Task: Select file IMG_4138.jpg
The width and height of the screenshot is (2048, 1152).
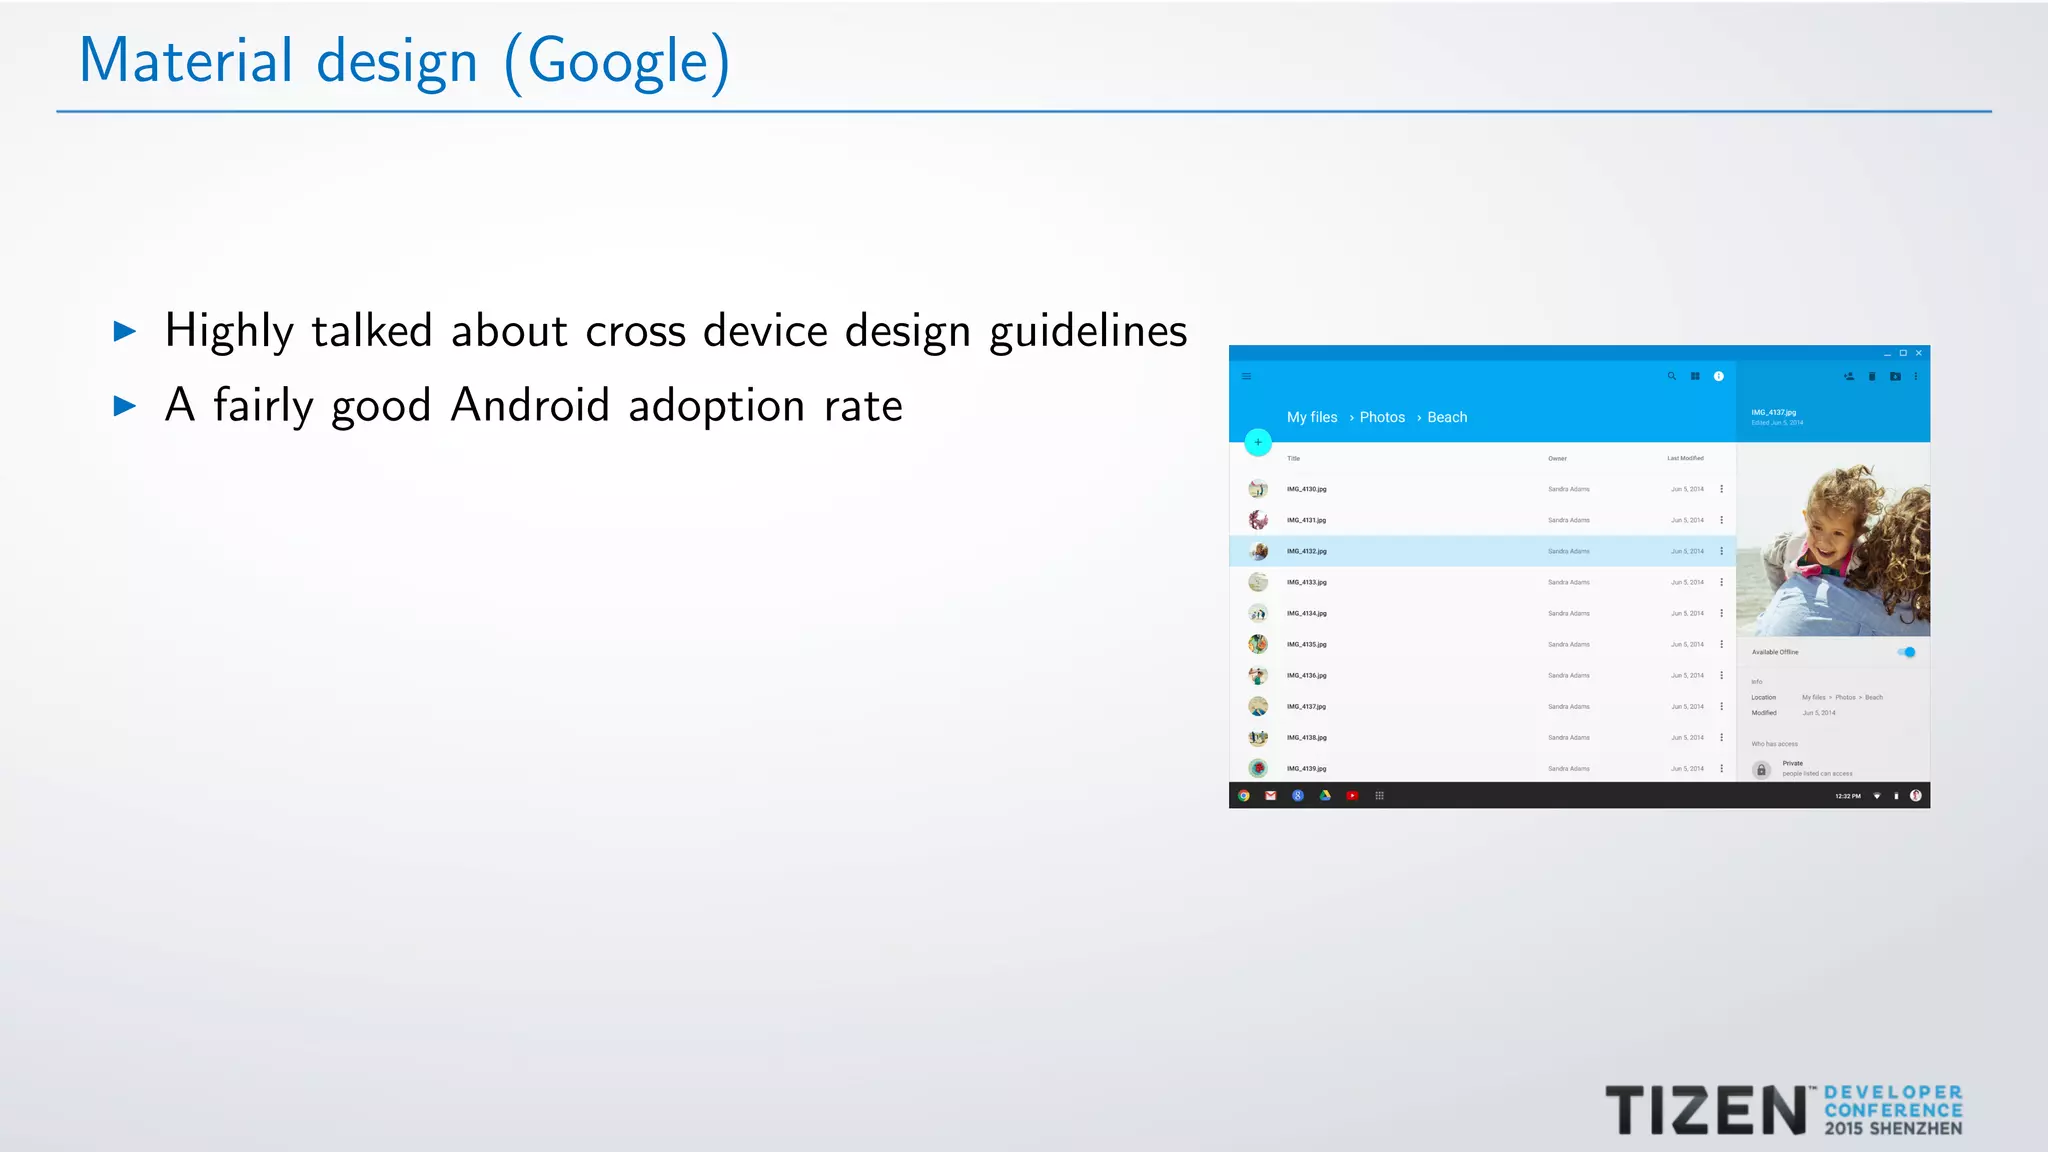Action: click(x=1482, y=737)
